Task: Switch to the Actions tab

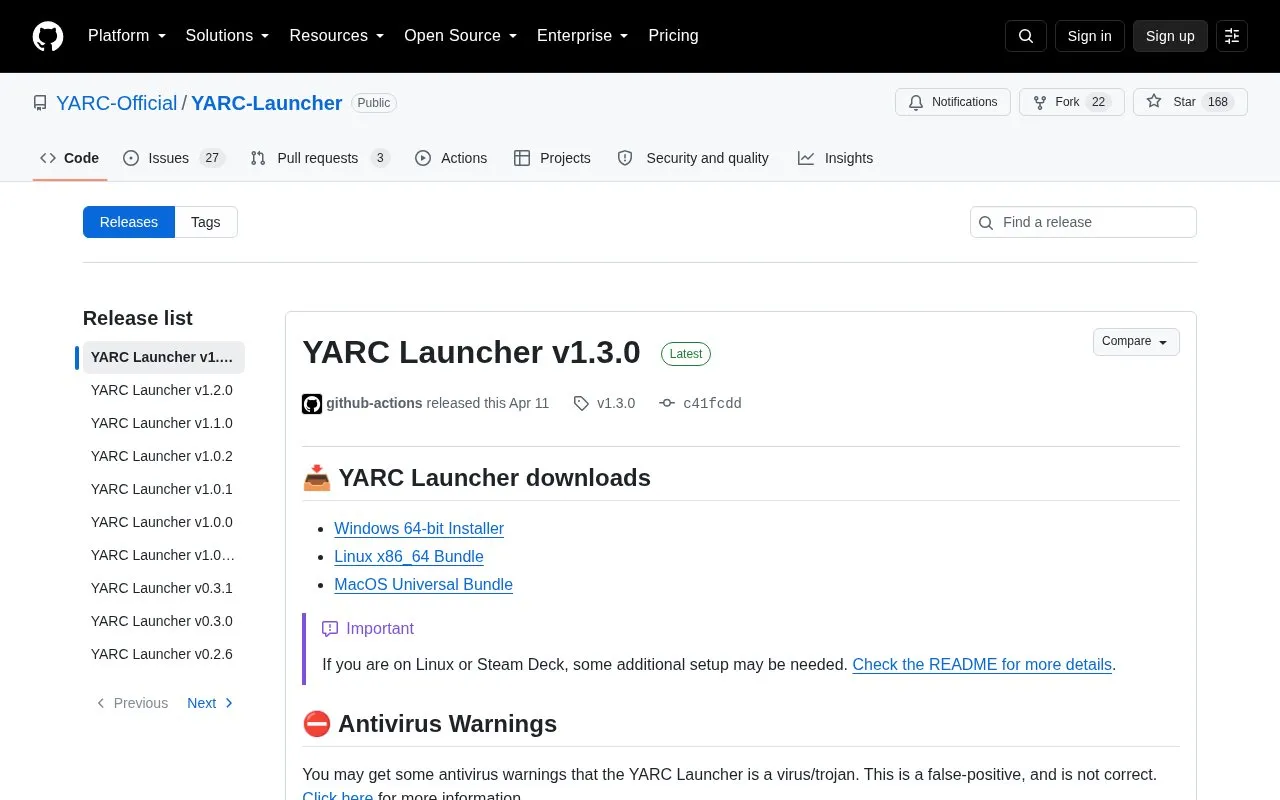Action: (451, 158)
